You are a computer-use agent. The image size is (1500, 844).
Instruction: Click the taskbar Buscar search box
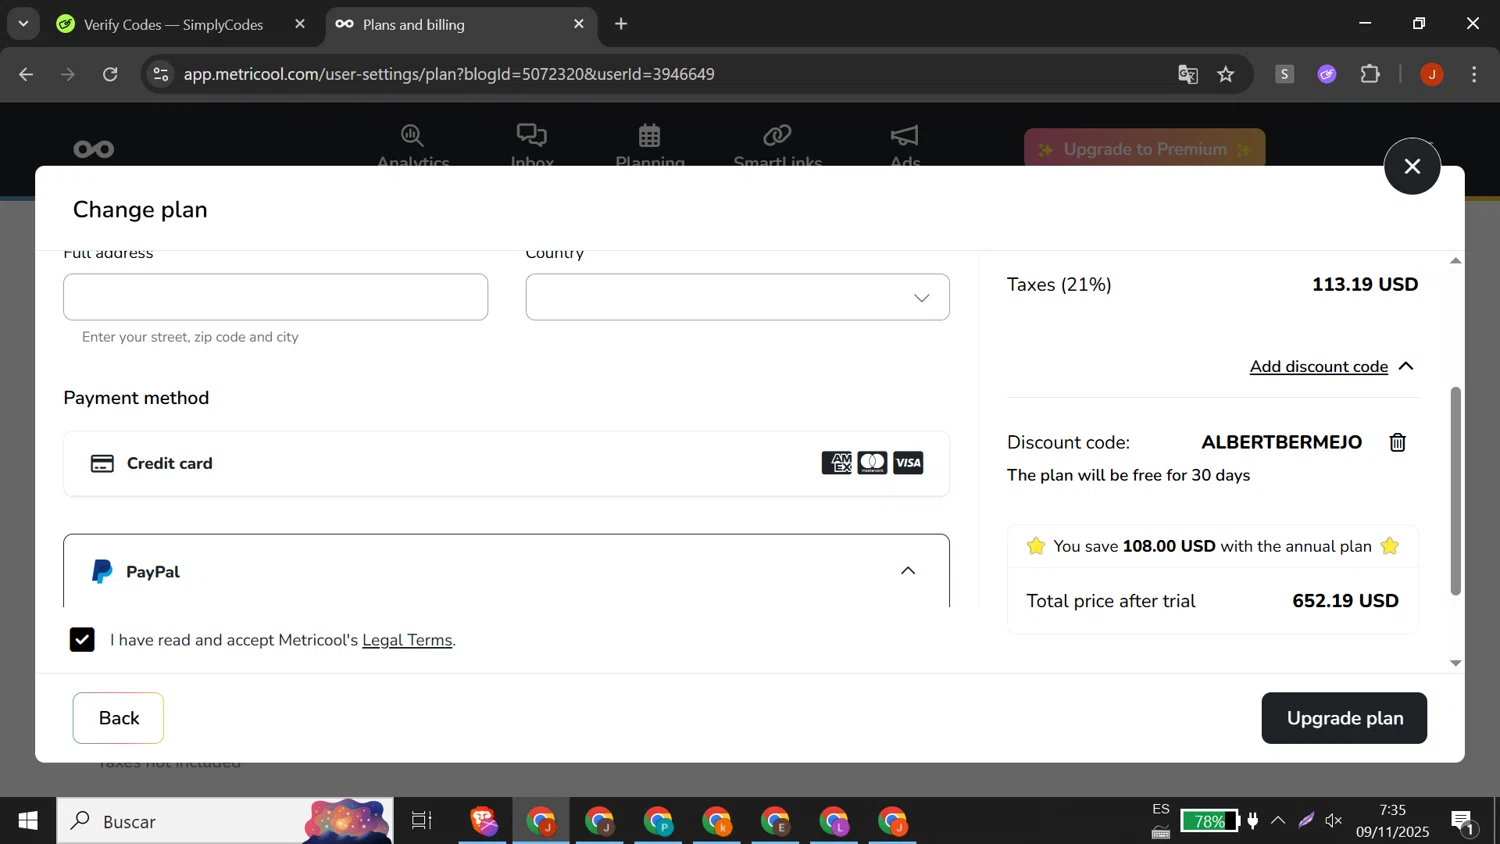[225, 821]
